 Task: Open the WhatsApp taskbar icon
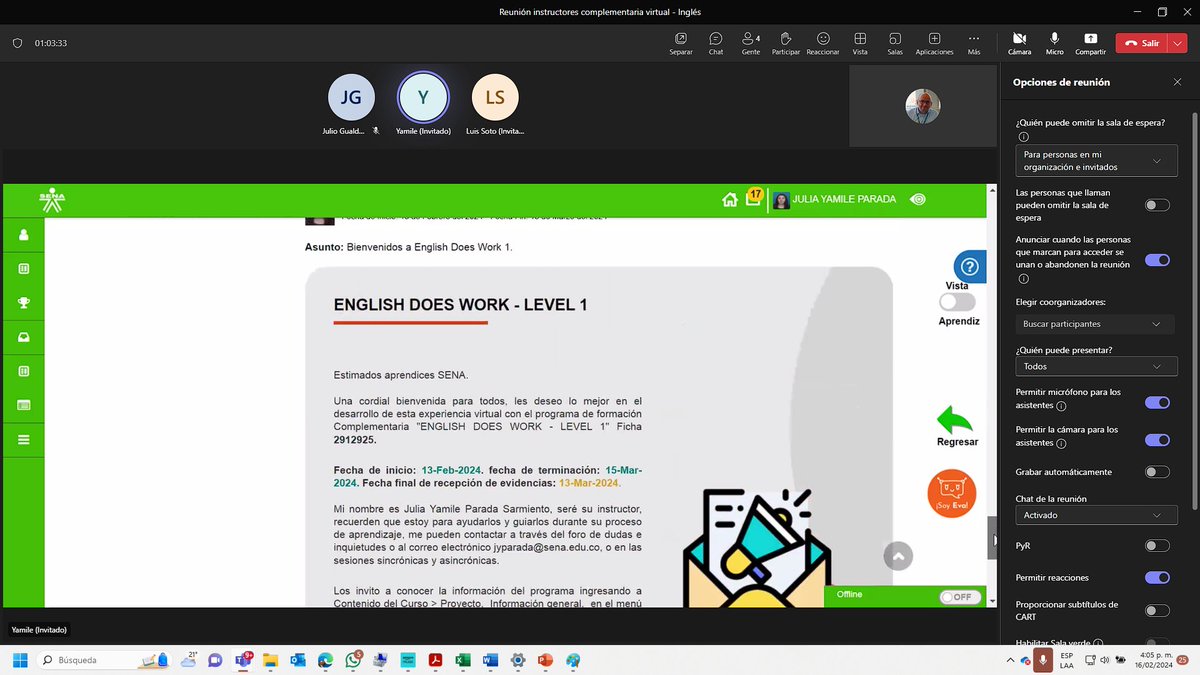pos(353,660)
